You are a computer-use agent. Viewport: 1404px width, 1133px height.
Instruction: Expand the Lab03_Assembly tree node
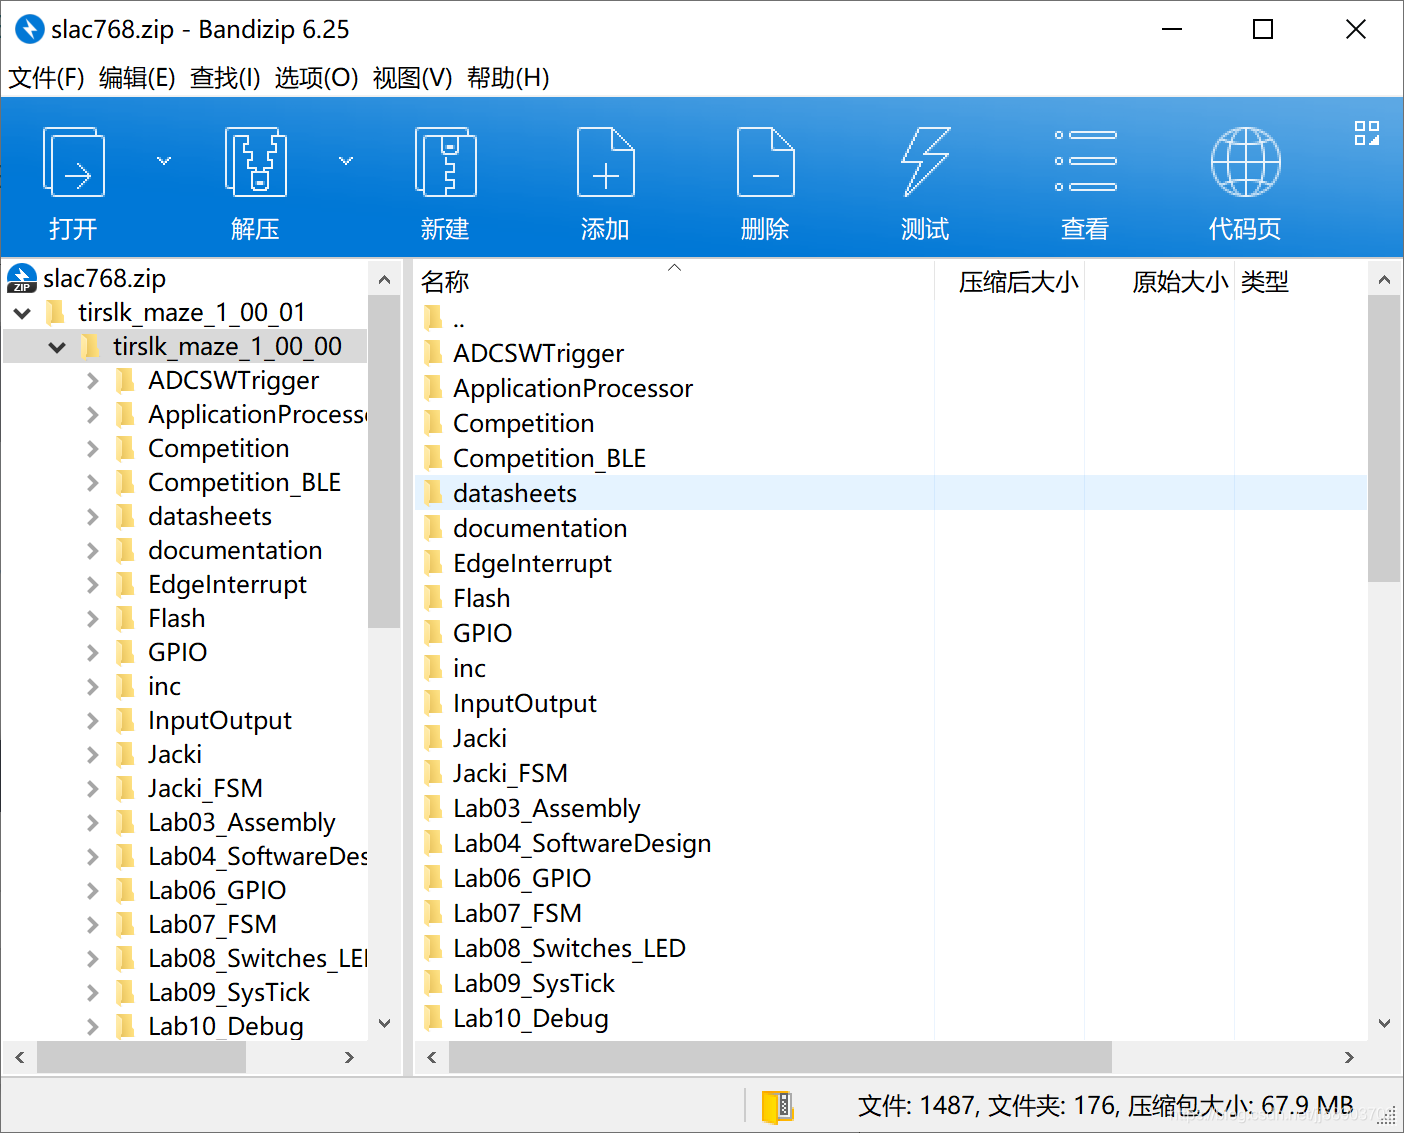(93, 823)
